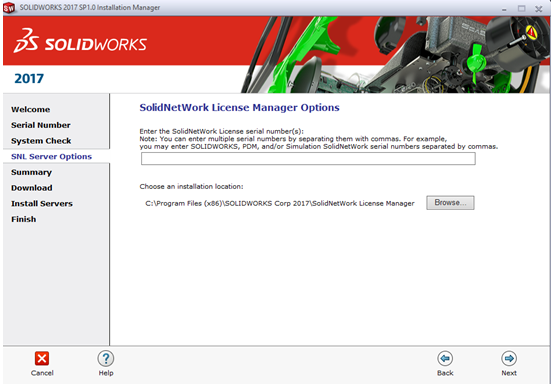Open the System Check step

click(x=41, y=141)
